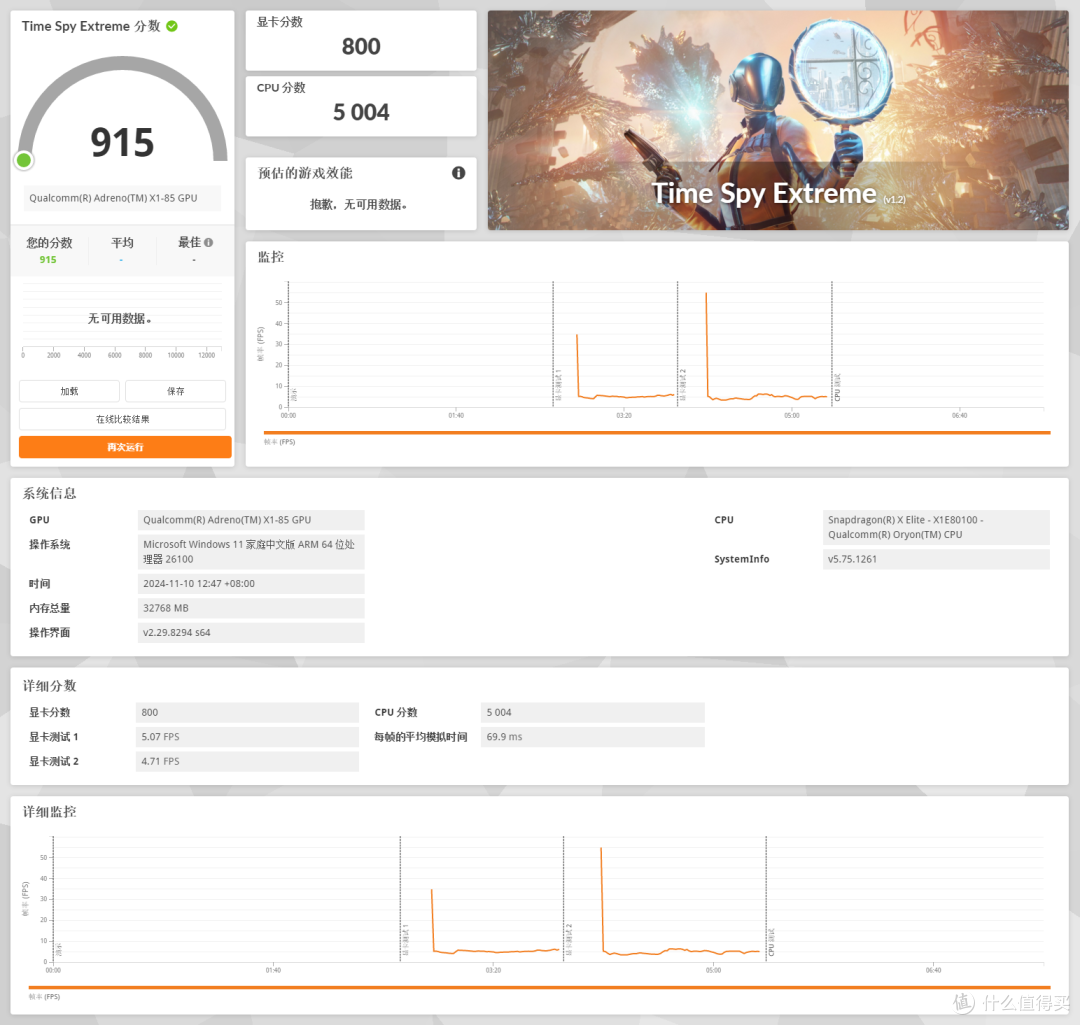Select the CPU 分数 5 004 card
The image size is (1080, 1025).
click(361, 106)
